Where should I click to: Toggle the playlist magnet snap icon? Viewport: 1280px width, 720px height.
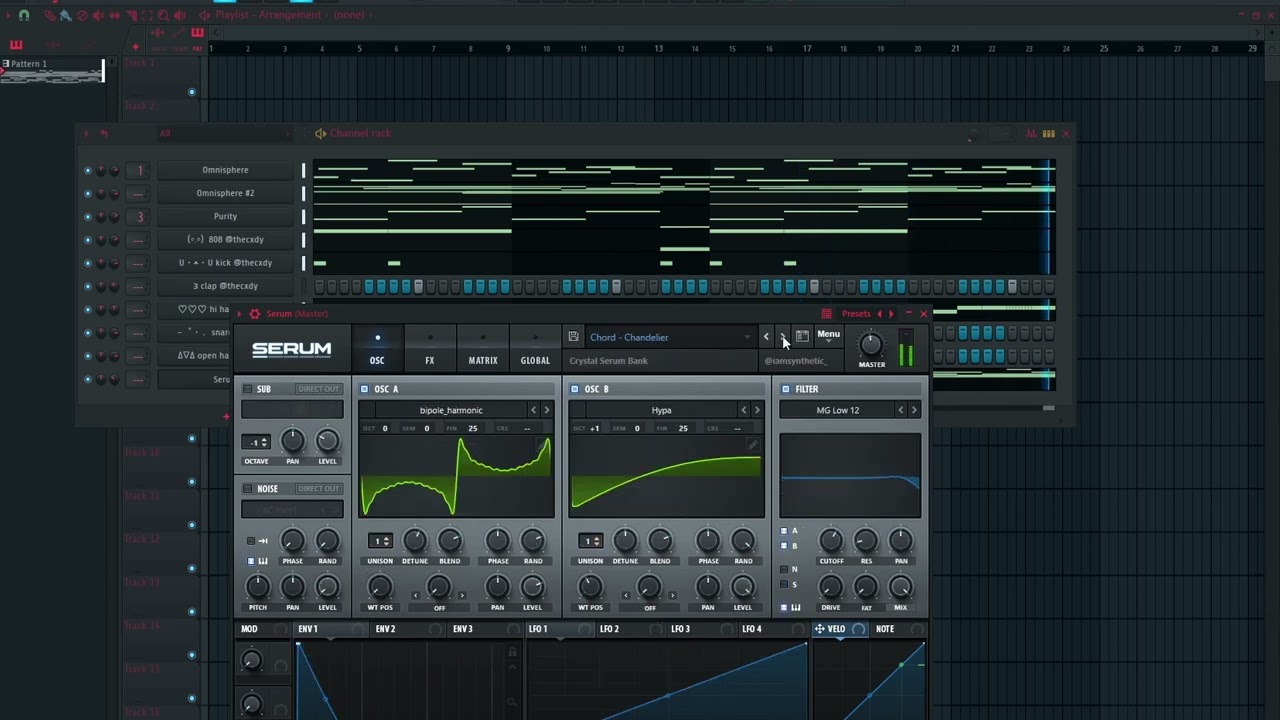24,15
